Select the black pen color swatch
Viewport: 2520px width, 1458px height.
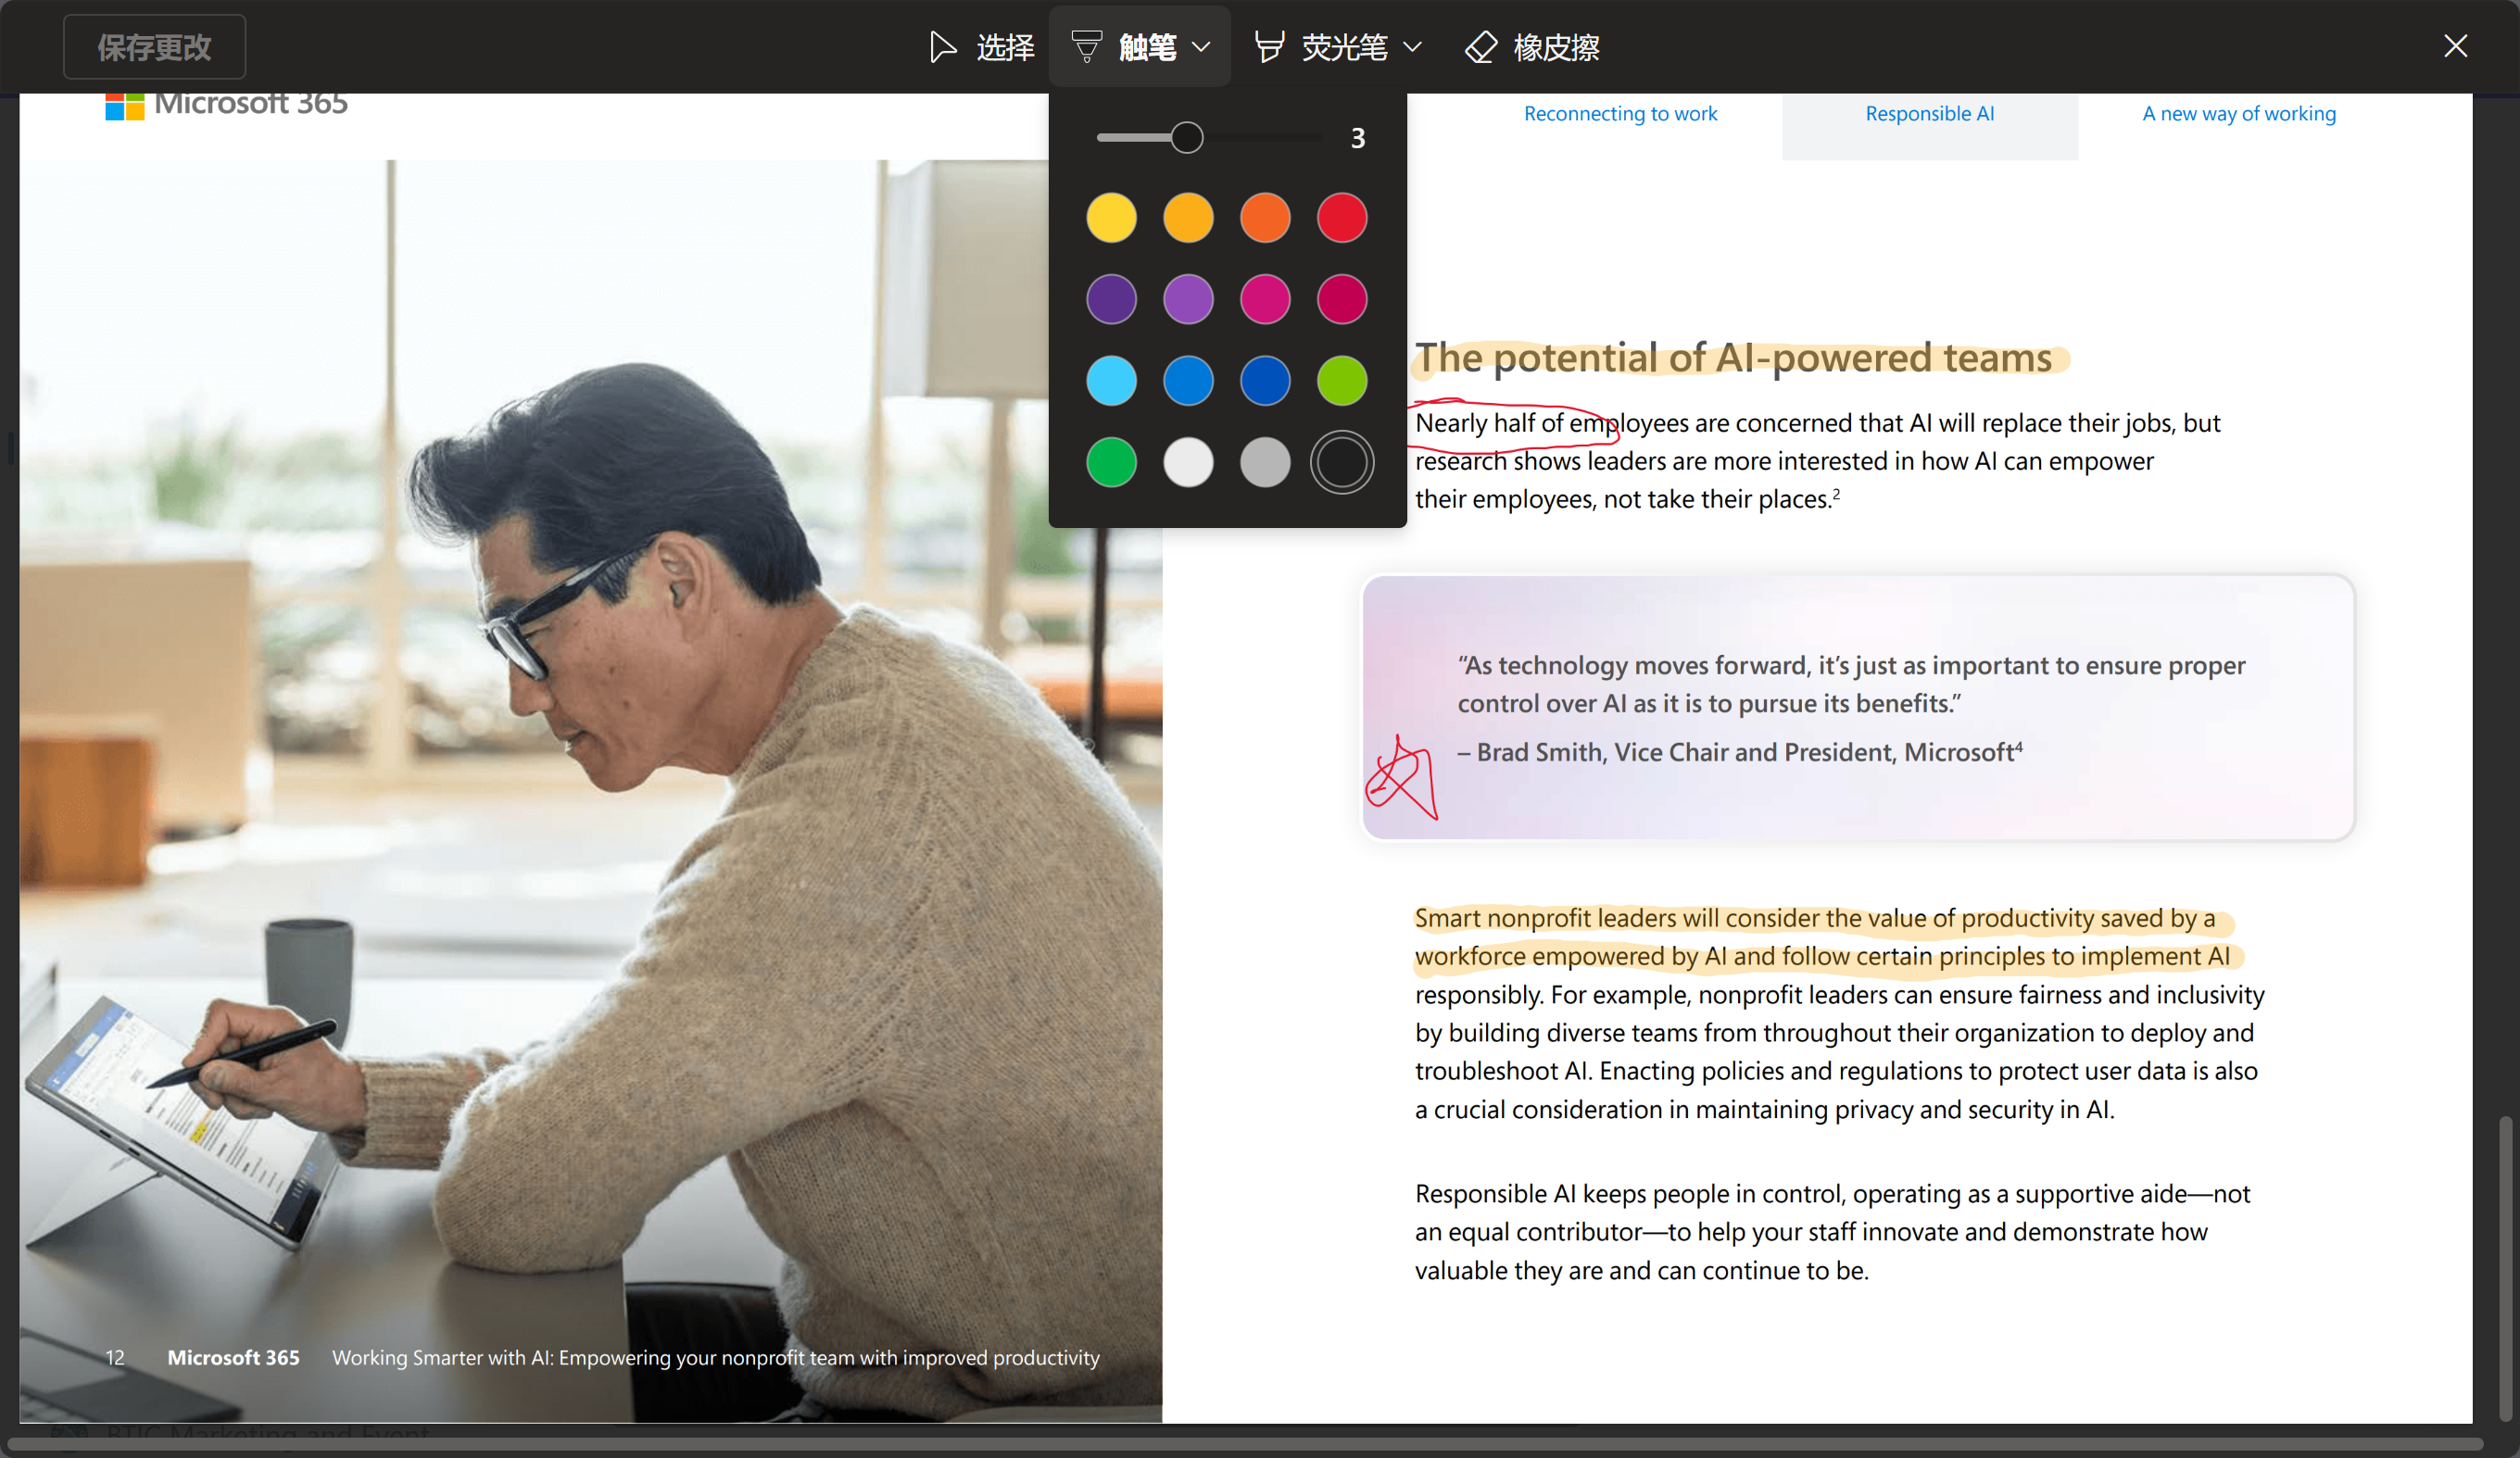pyautogui.click(x=1341, y=462)
